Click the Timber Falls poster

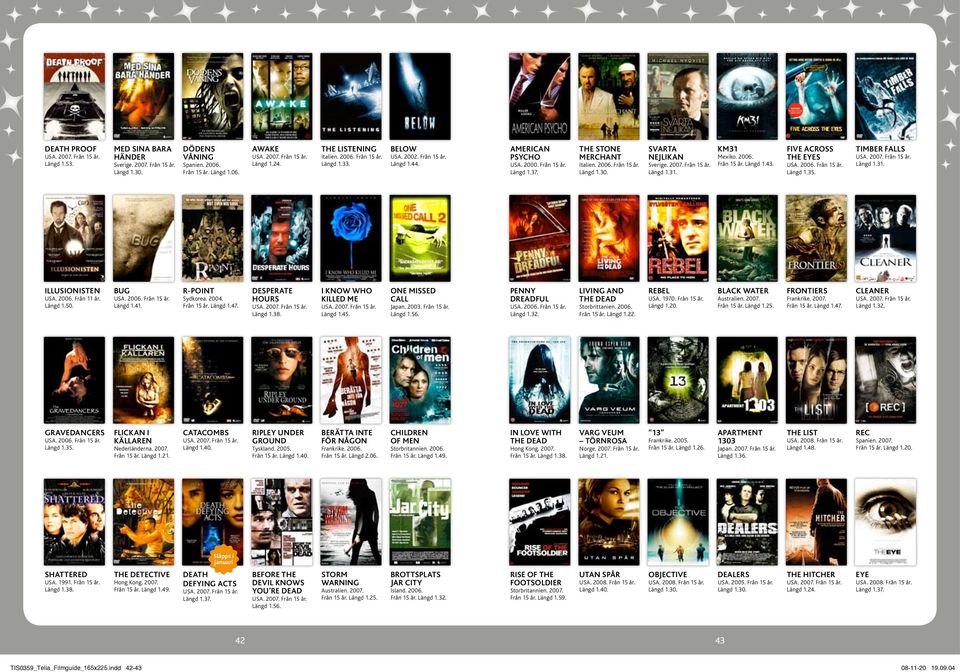885,96
